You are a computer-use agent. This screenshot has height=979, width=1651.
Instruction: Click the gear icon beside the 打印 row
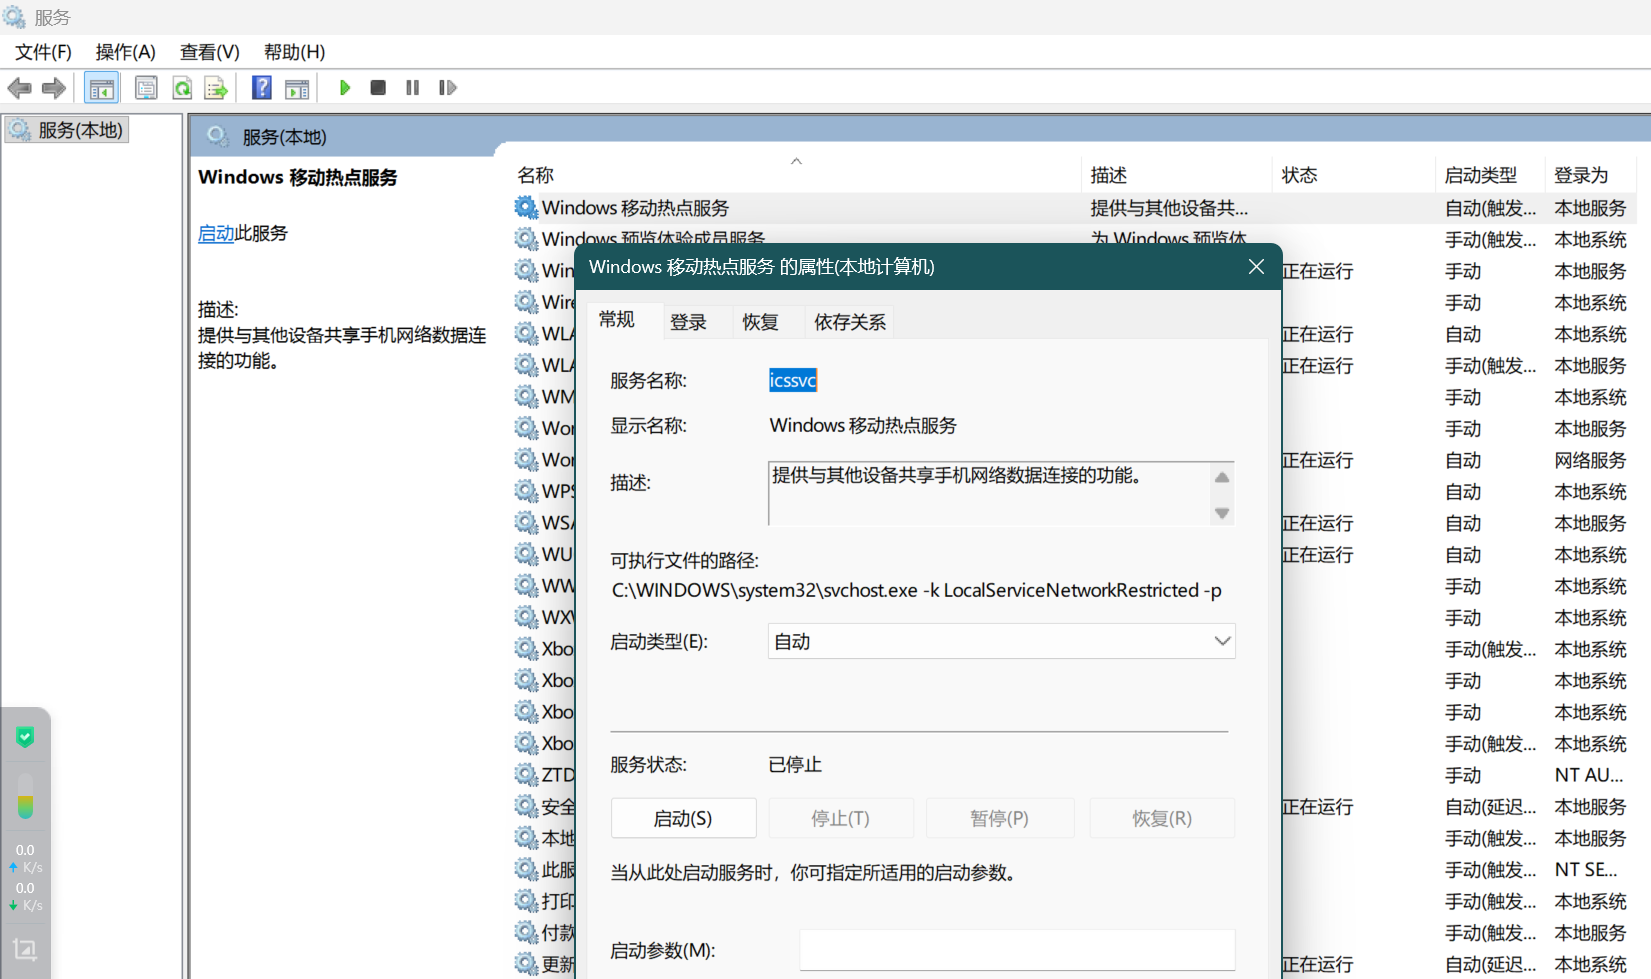click(x=526, y=901)
